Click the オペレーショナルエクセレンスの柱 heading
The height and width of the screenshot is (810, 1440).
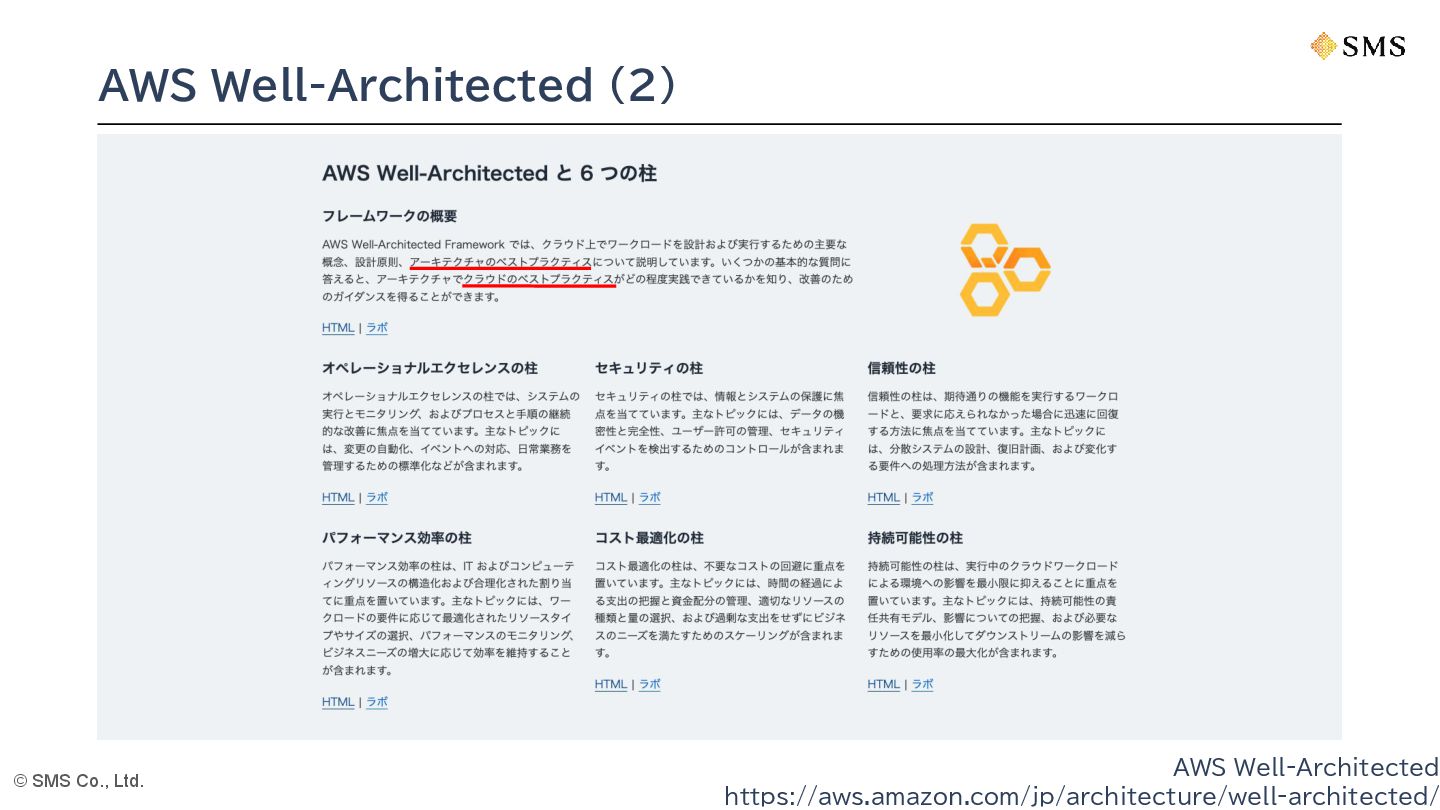430,368
